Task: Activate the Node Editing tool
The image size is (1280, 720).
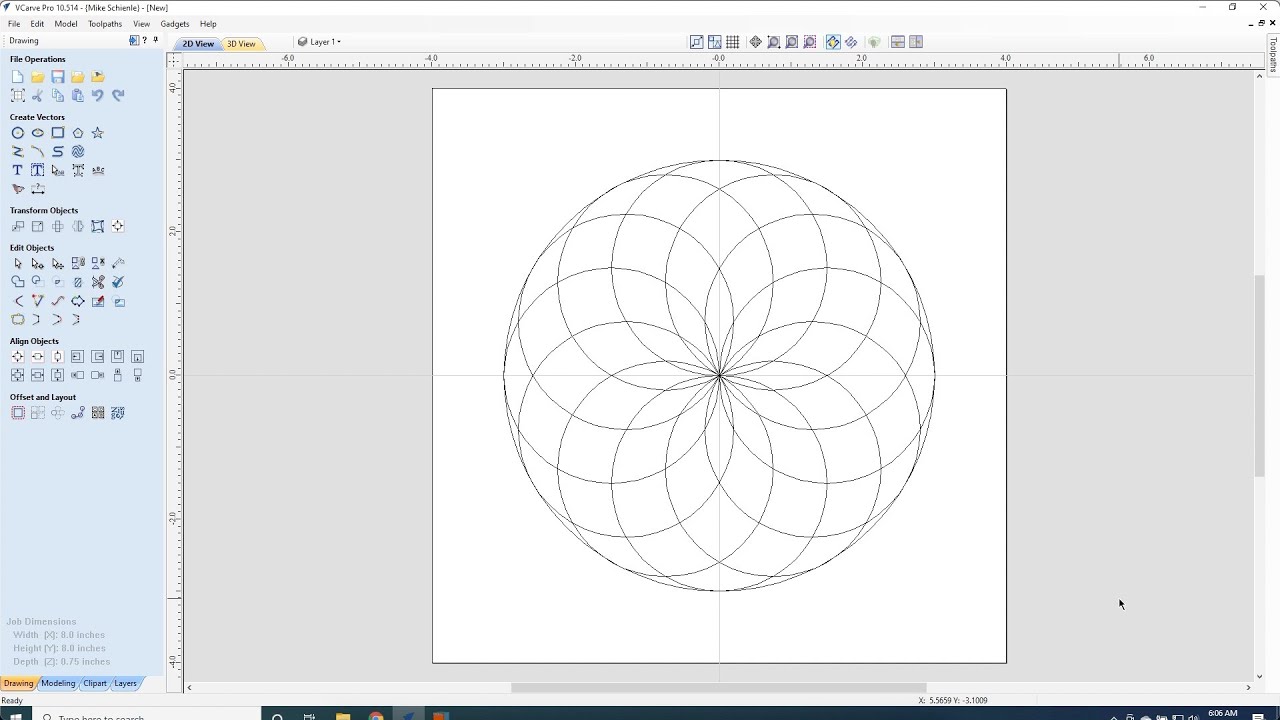Action: coord(37,264)
